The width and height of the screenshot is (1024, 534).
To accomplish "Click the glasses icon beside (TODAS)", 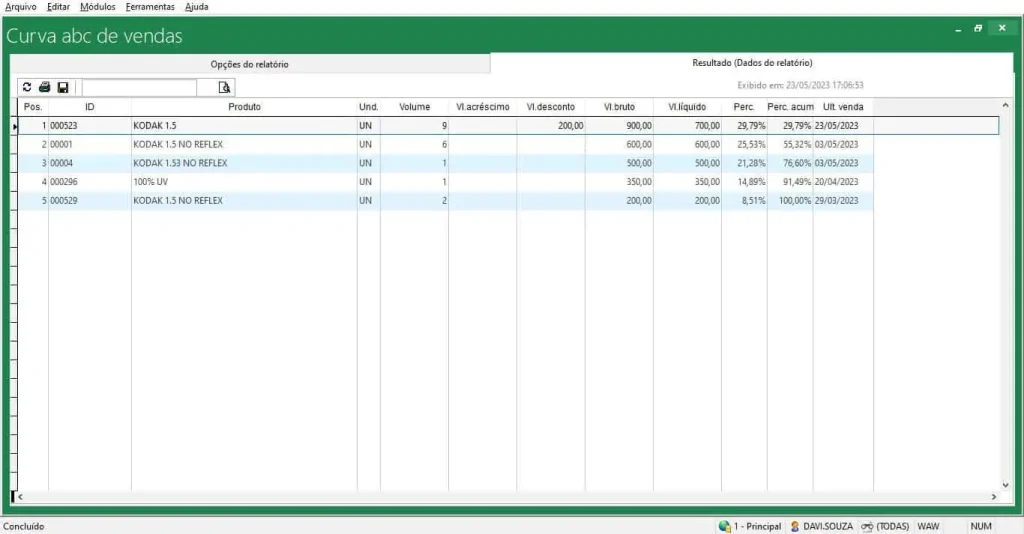I will point(867,526).
